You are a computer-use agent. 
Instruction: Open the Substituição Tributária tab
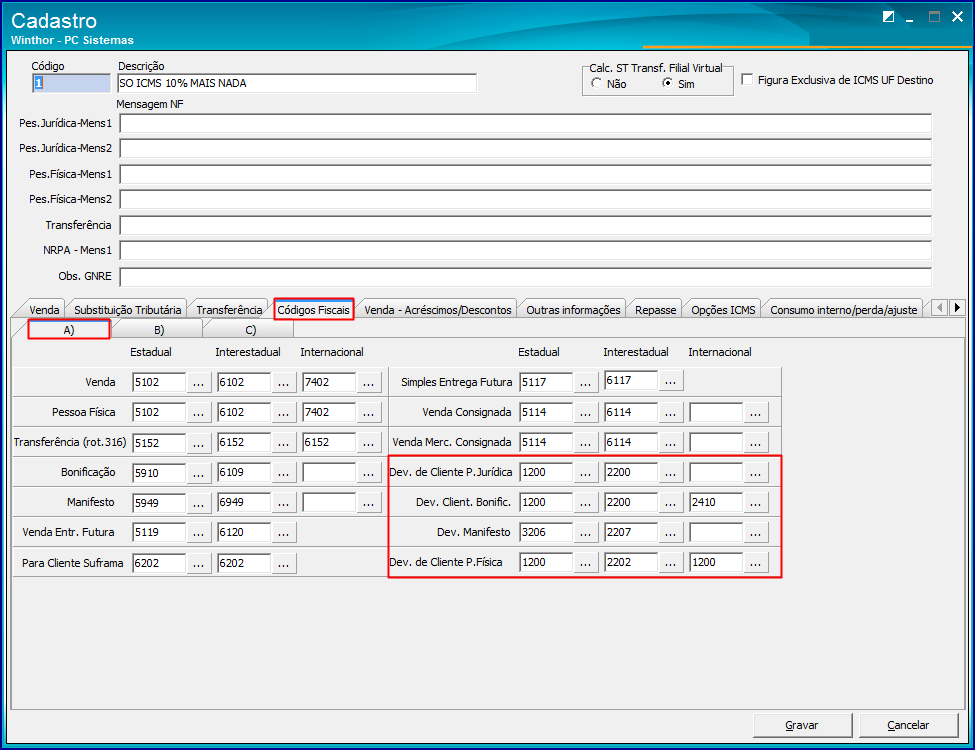[127, 310]
